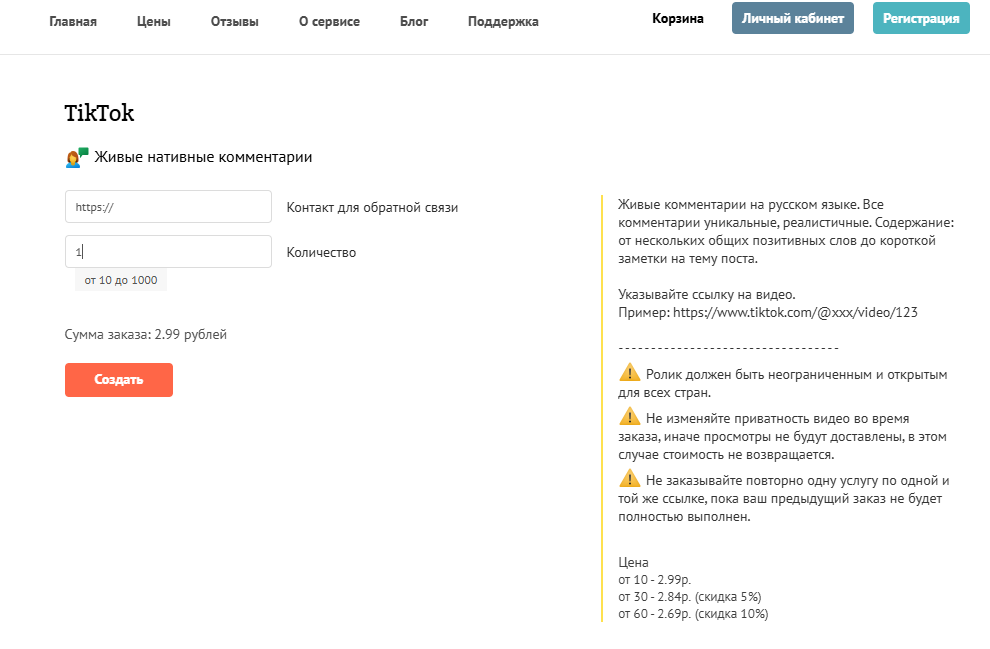The image size is (990, 649).
Task: Click the от 10 - 2.99р. price line
Action: 655,580
